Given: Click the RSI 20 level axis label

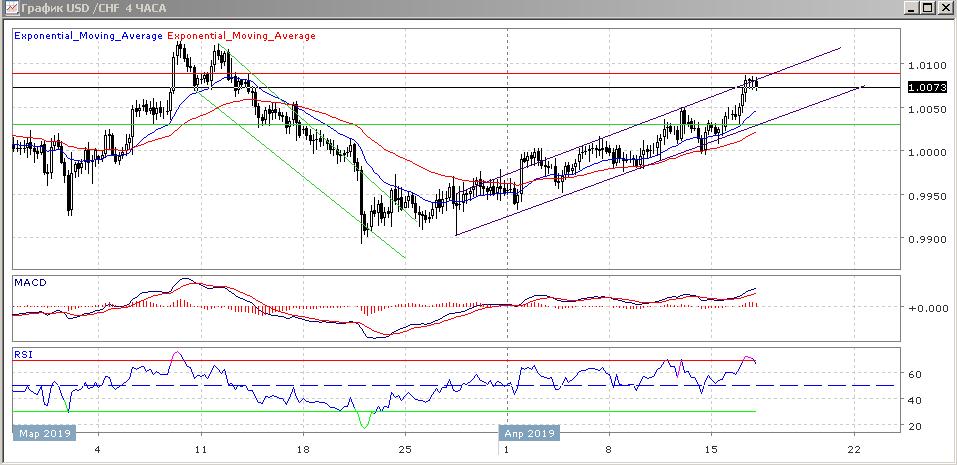Looking at the screenshot, I should coord(914,426).
